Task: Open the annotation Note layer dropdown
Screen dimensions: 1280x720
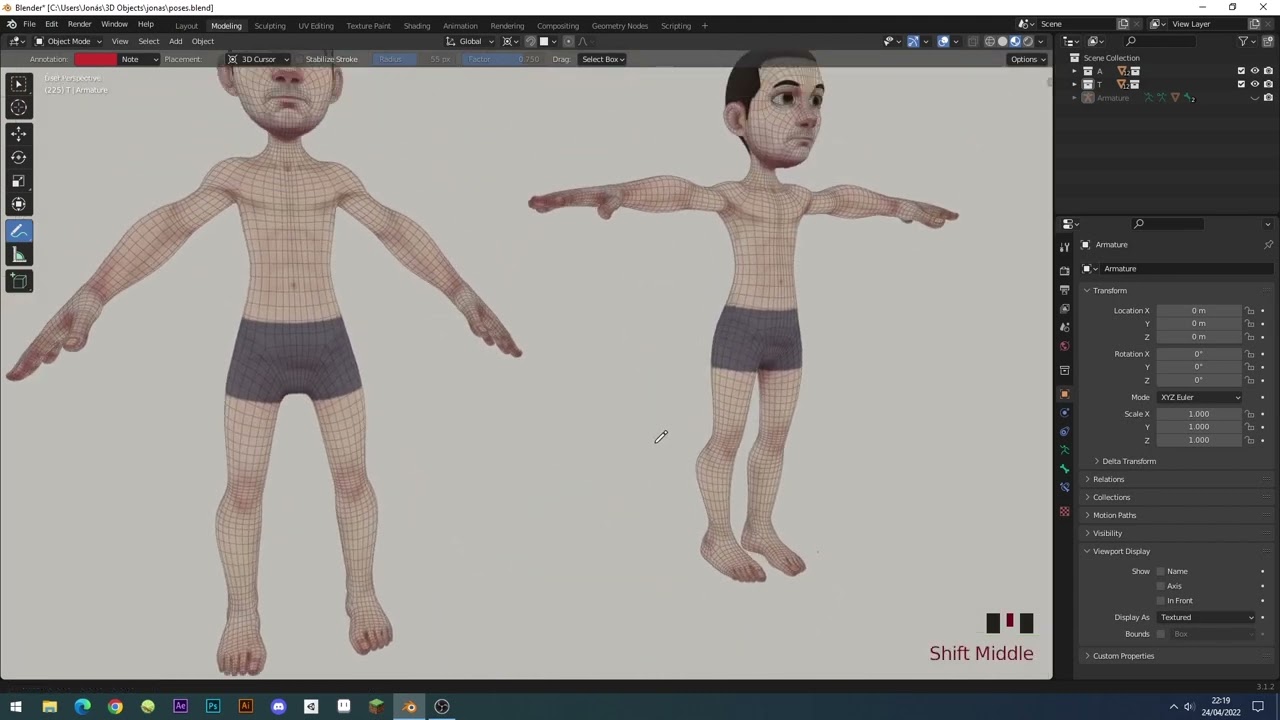Action: [140, 59]
